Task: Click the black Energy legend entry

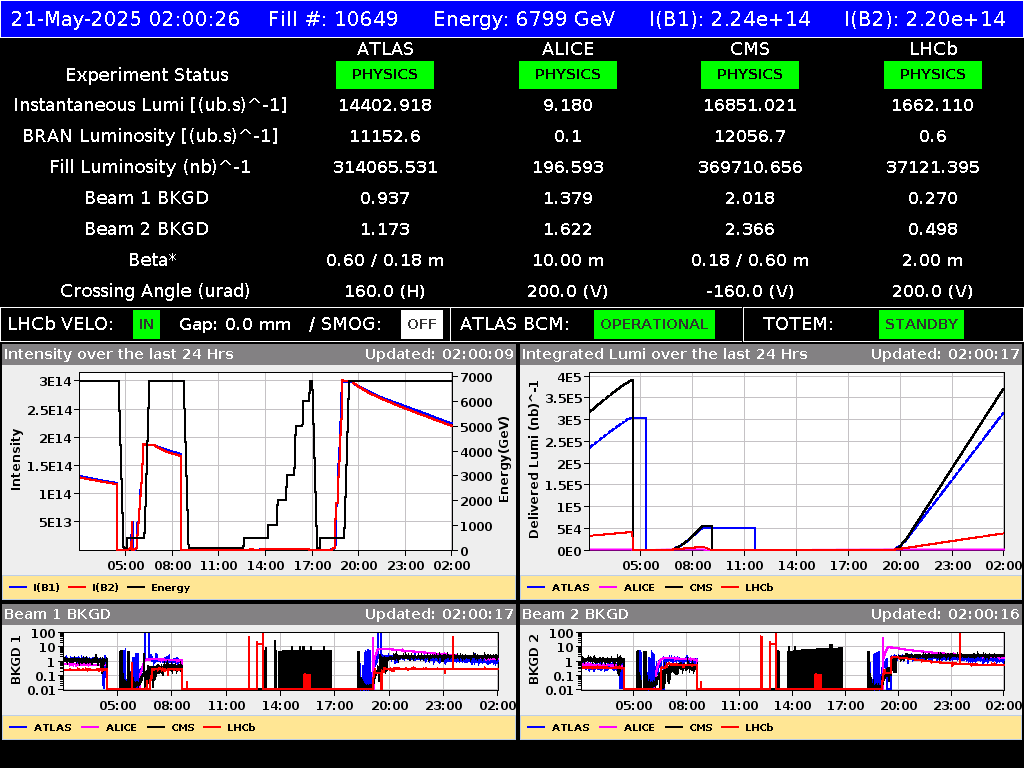Action: (159, 588)
